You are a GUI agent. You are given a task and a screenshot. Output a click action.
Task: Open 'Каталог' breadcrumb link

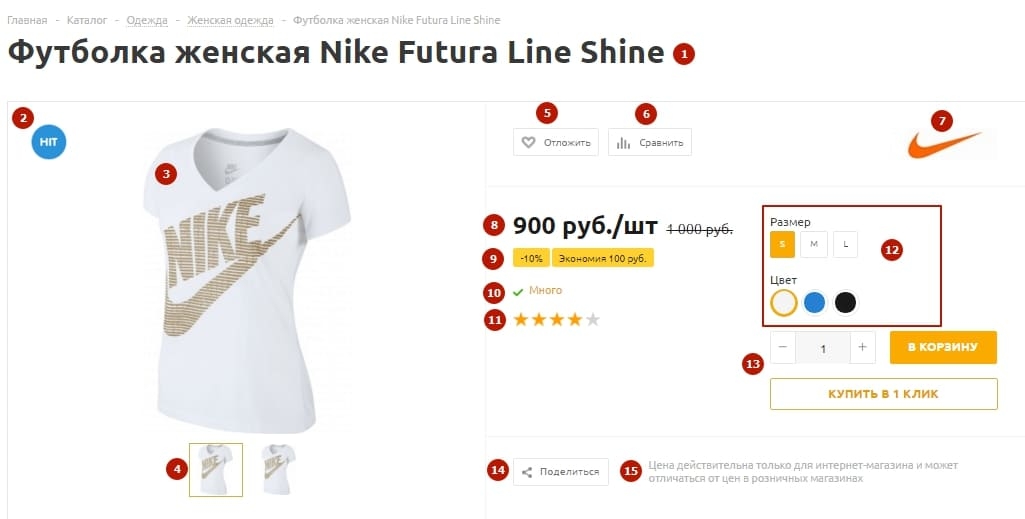click(x=87, y=20)
